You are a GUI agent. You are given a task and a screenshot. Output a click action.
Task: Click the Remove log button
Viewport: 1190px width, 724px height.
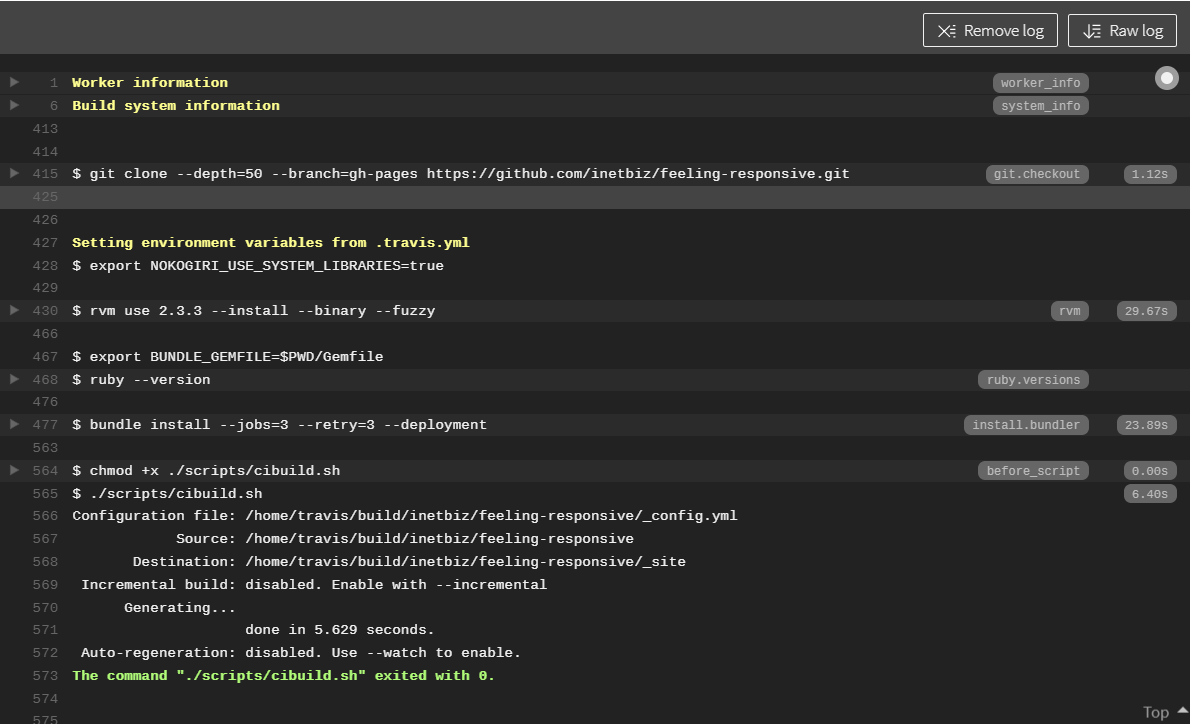(990, 30)
